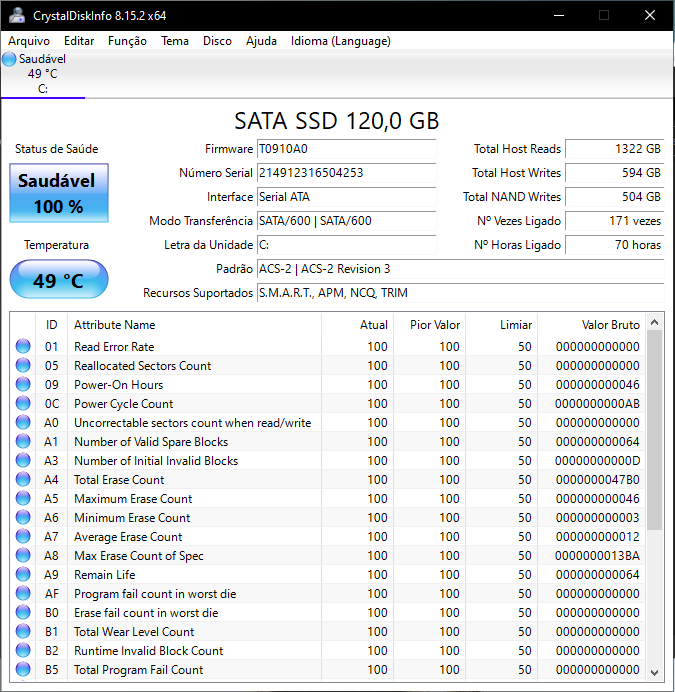Click the attribute list scroll up arrow
Image resolution: width=675 pixels, height=692 pixels.
[655, 322]
